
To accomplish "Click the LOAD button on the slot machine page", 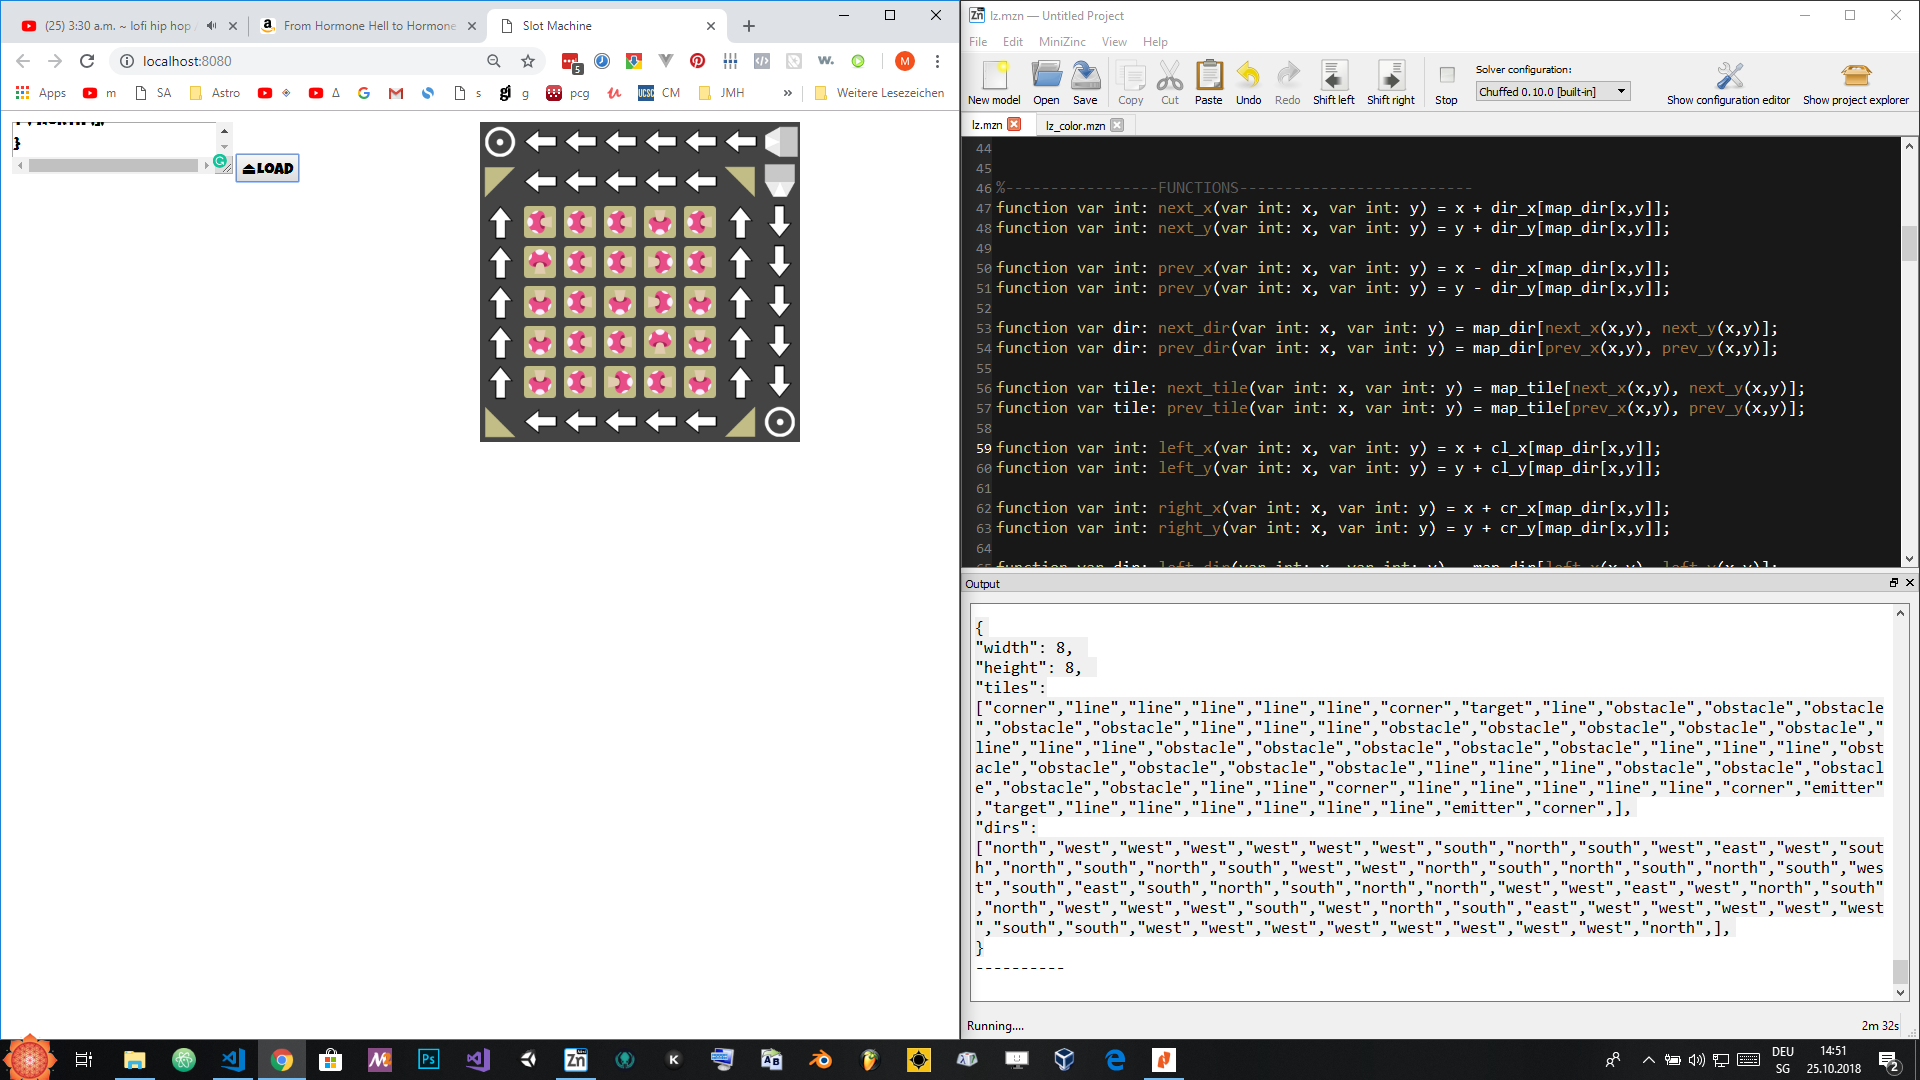I will [x=268, y=167].
